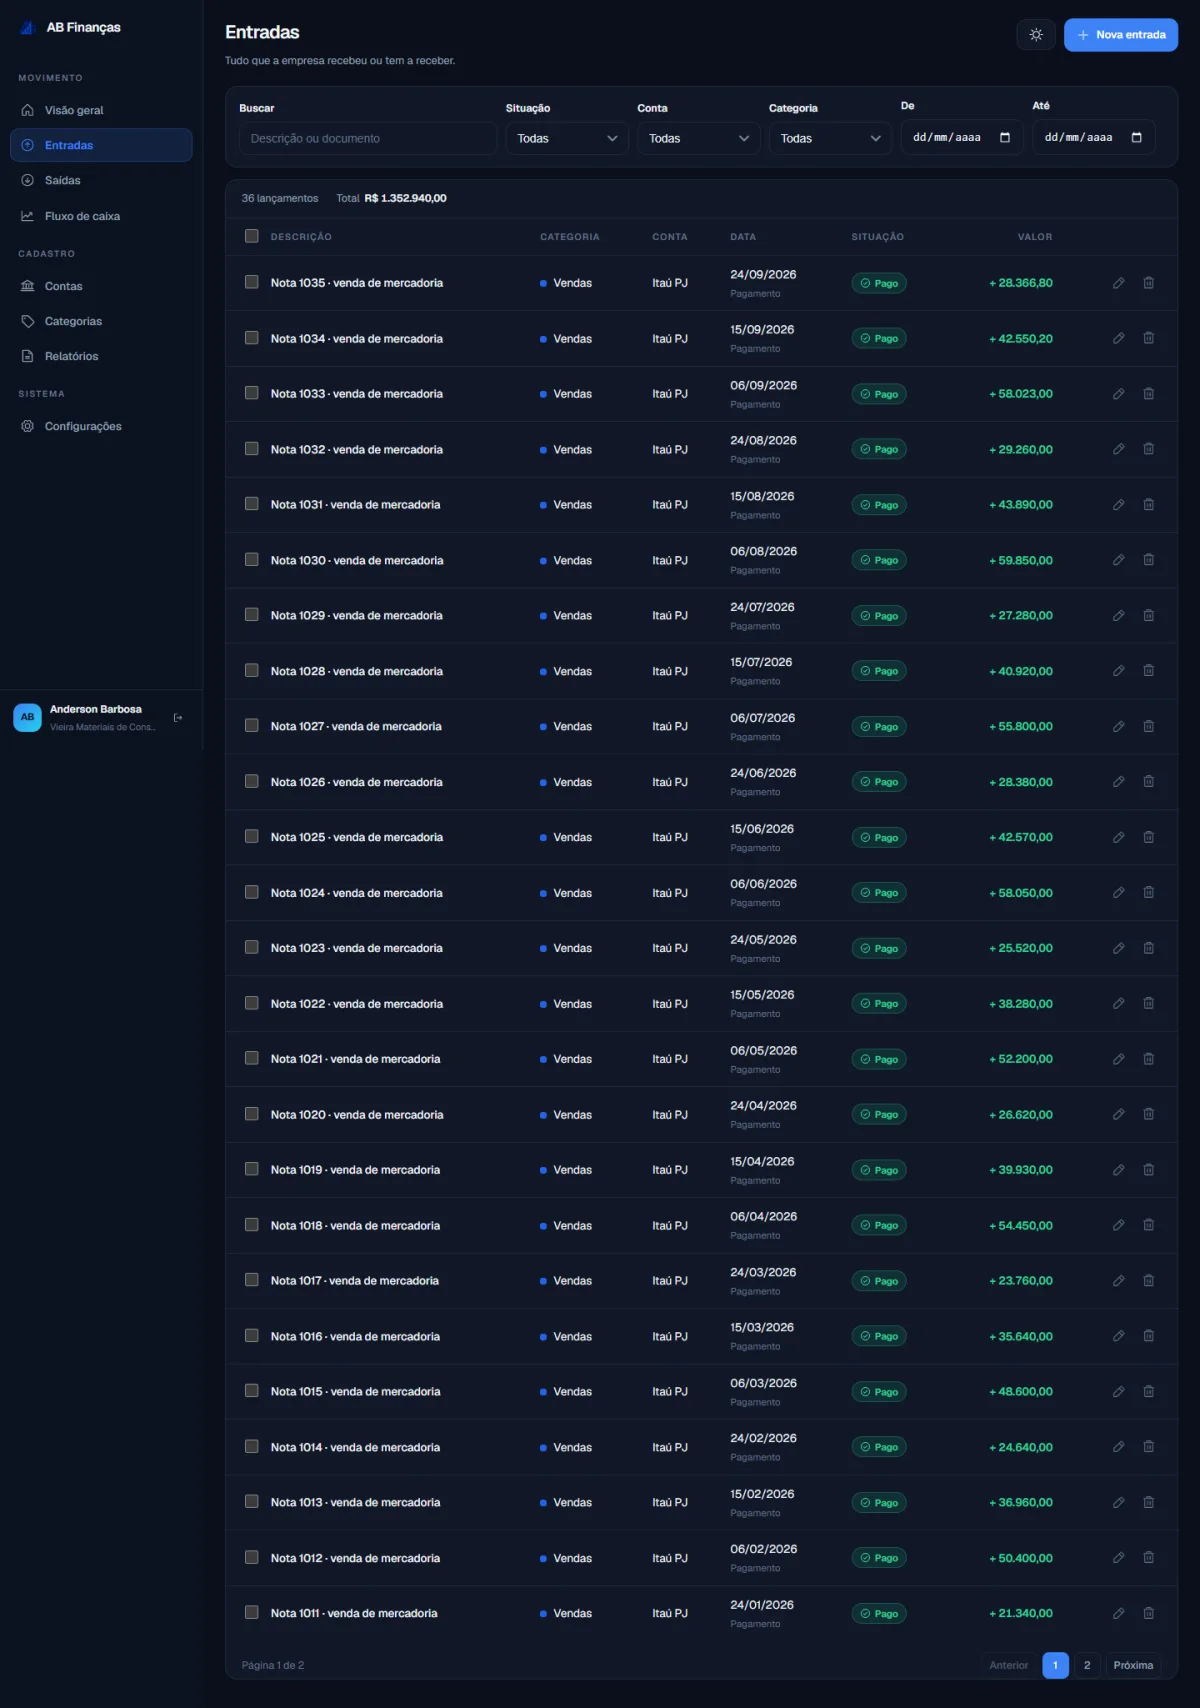Check the box for Nota 1013

[x=252, y=1502]
